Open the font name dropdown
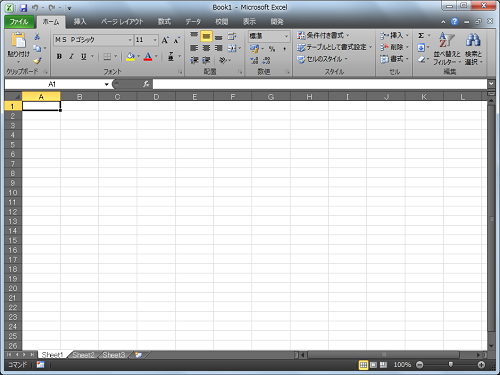Viewport: 500px width, 375px height. (130, 40)
